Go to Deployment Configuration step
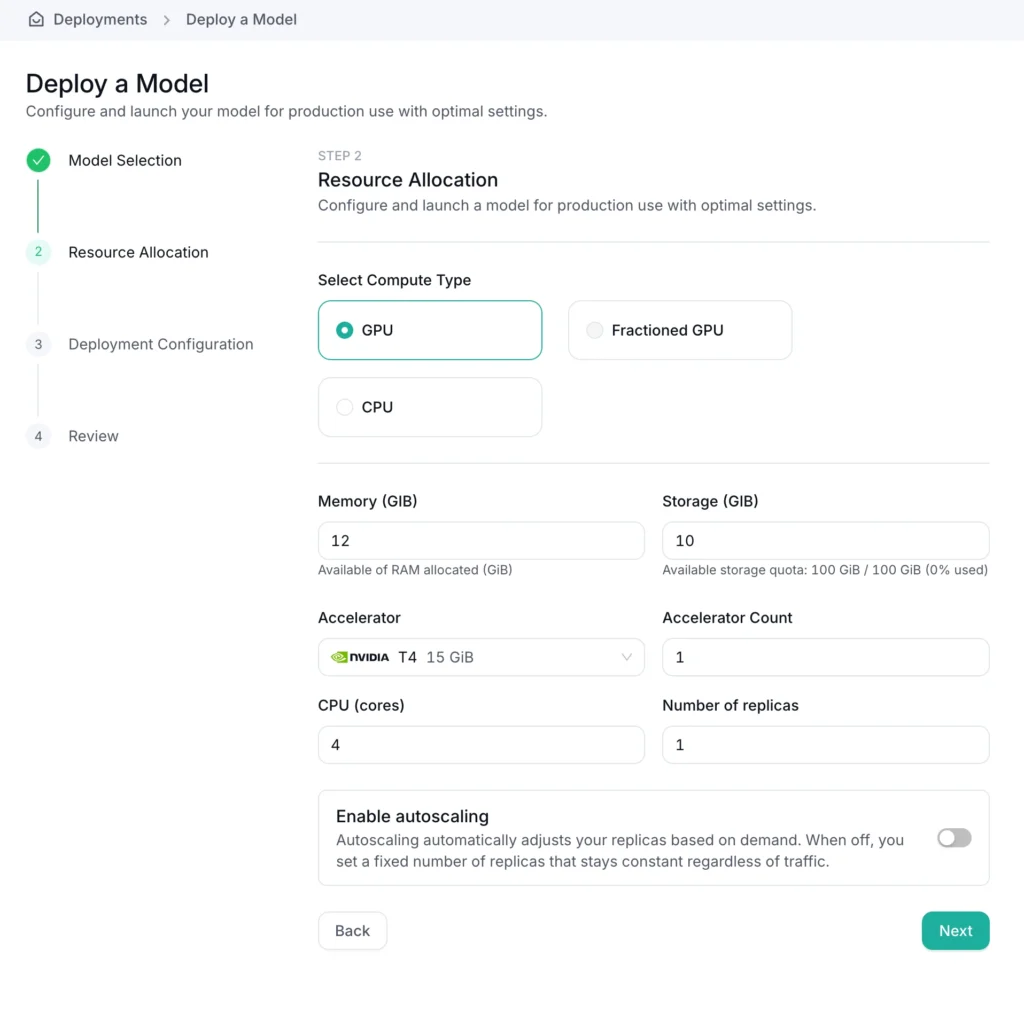The image size is (1024, 1013). point(160,344)
